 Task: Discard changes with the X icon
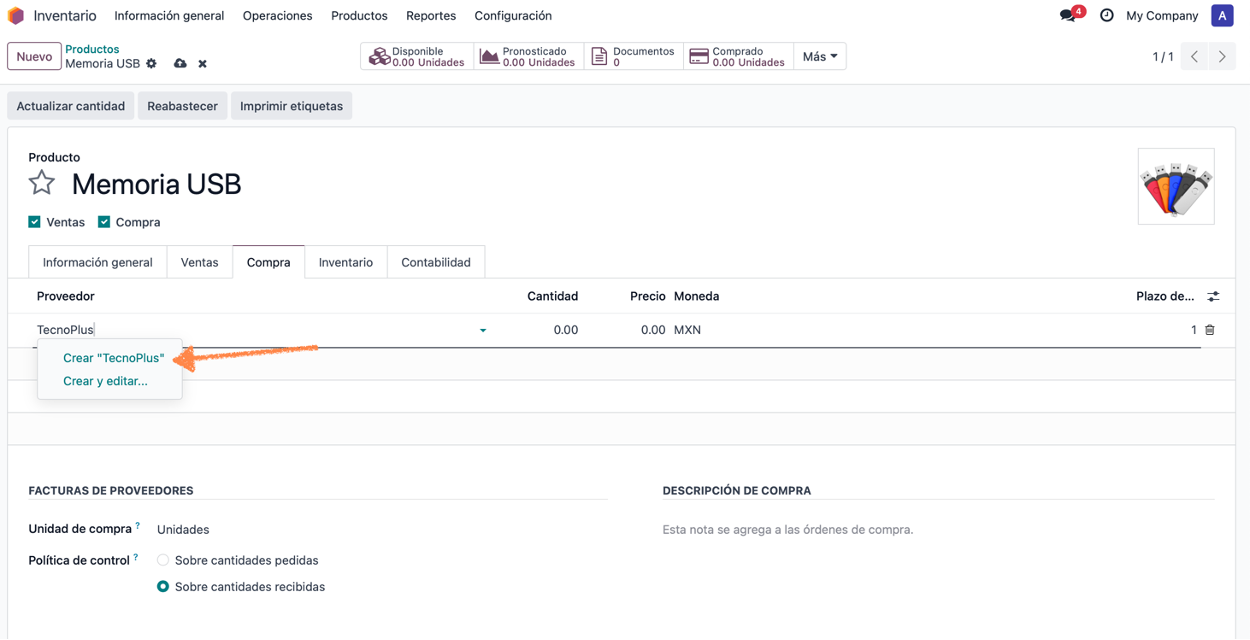tap(202, 64)
